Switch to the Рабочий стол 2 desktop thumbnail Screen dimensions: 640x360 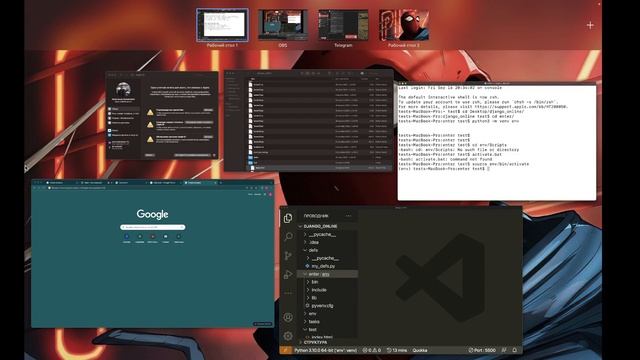[404, 25]
